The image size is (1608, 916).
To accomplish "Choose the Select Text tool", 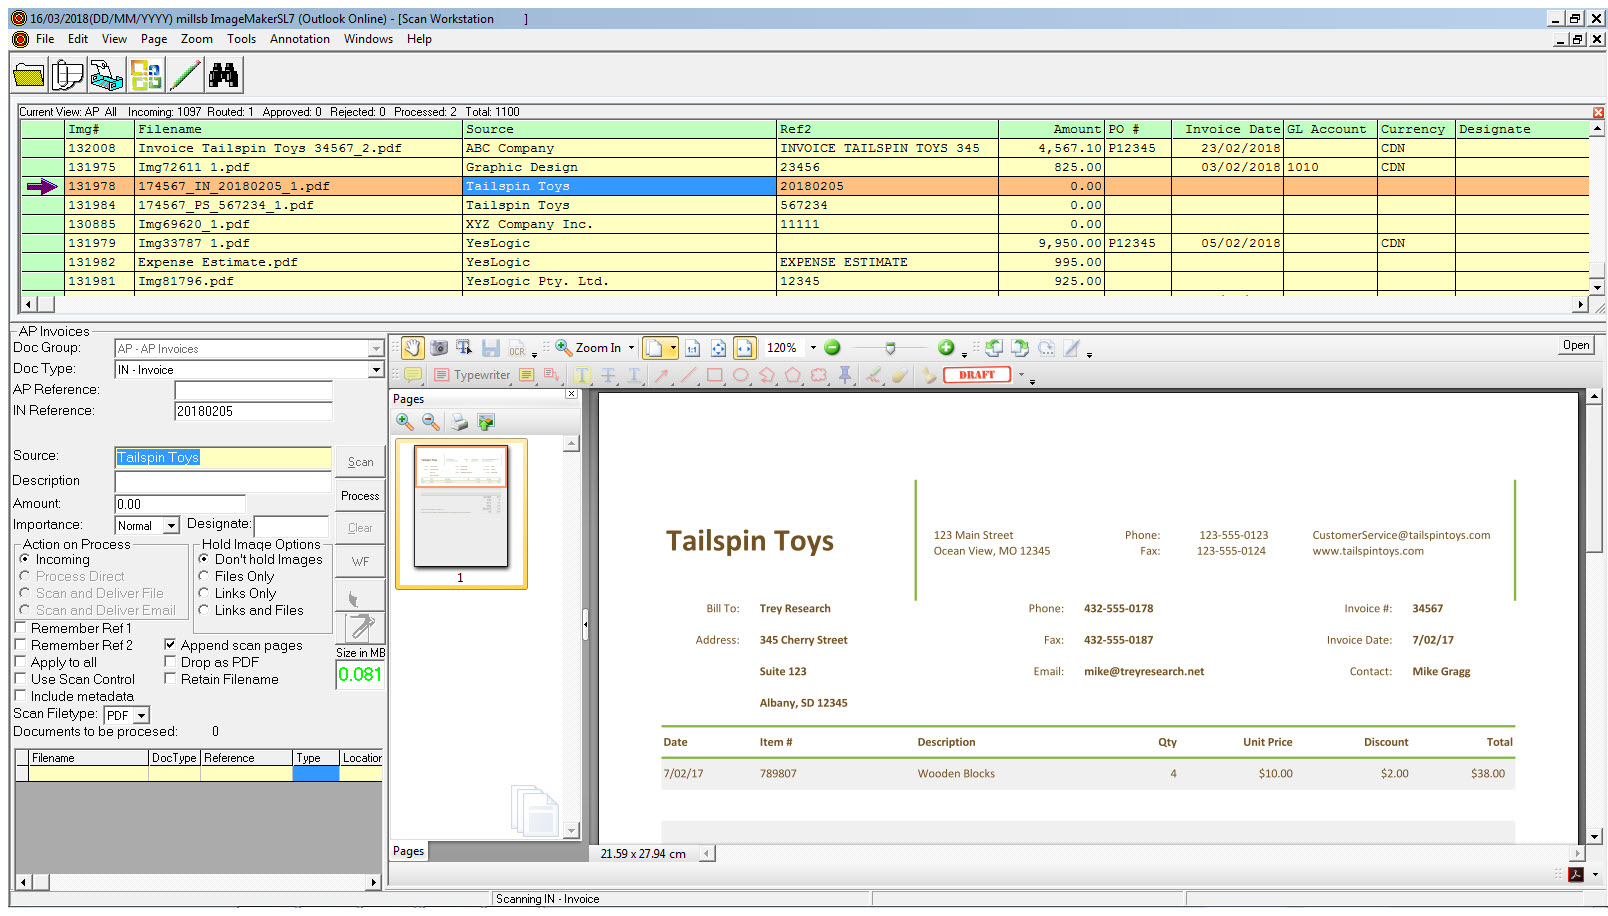I will coord(464,348).
